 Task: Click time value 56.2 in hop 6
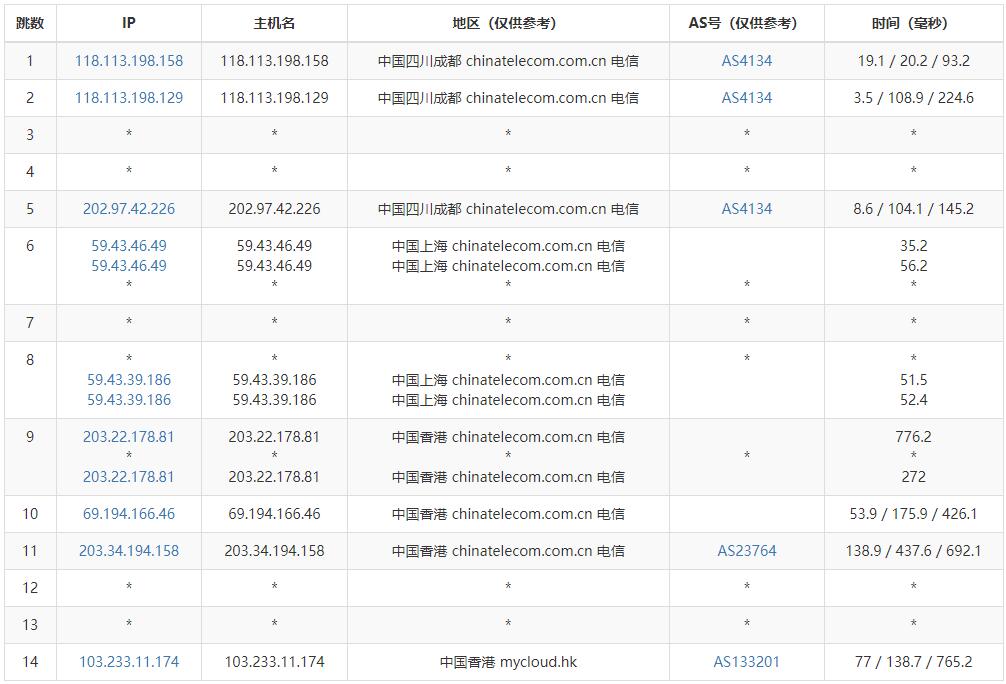(914, 266)
